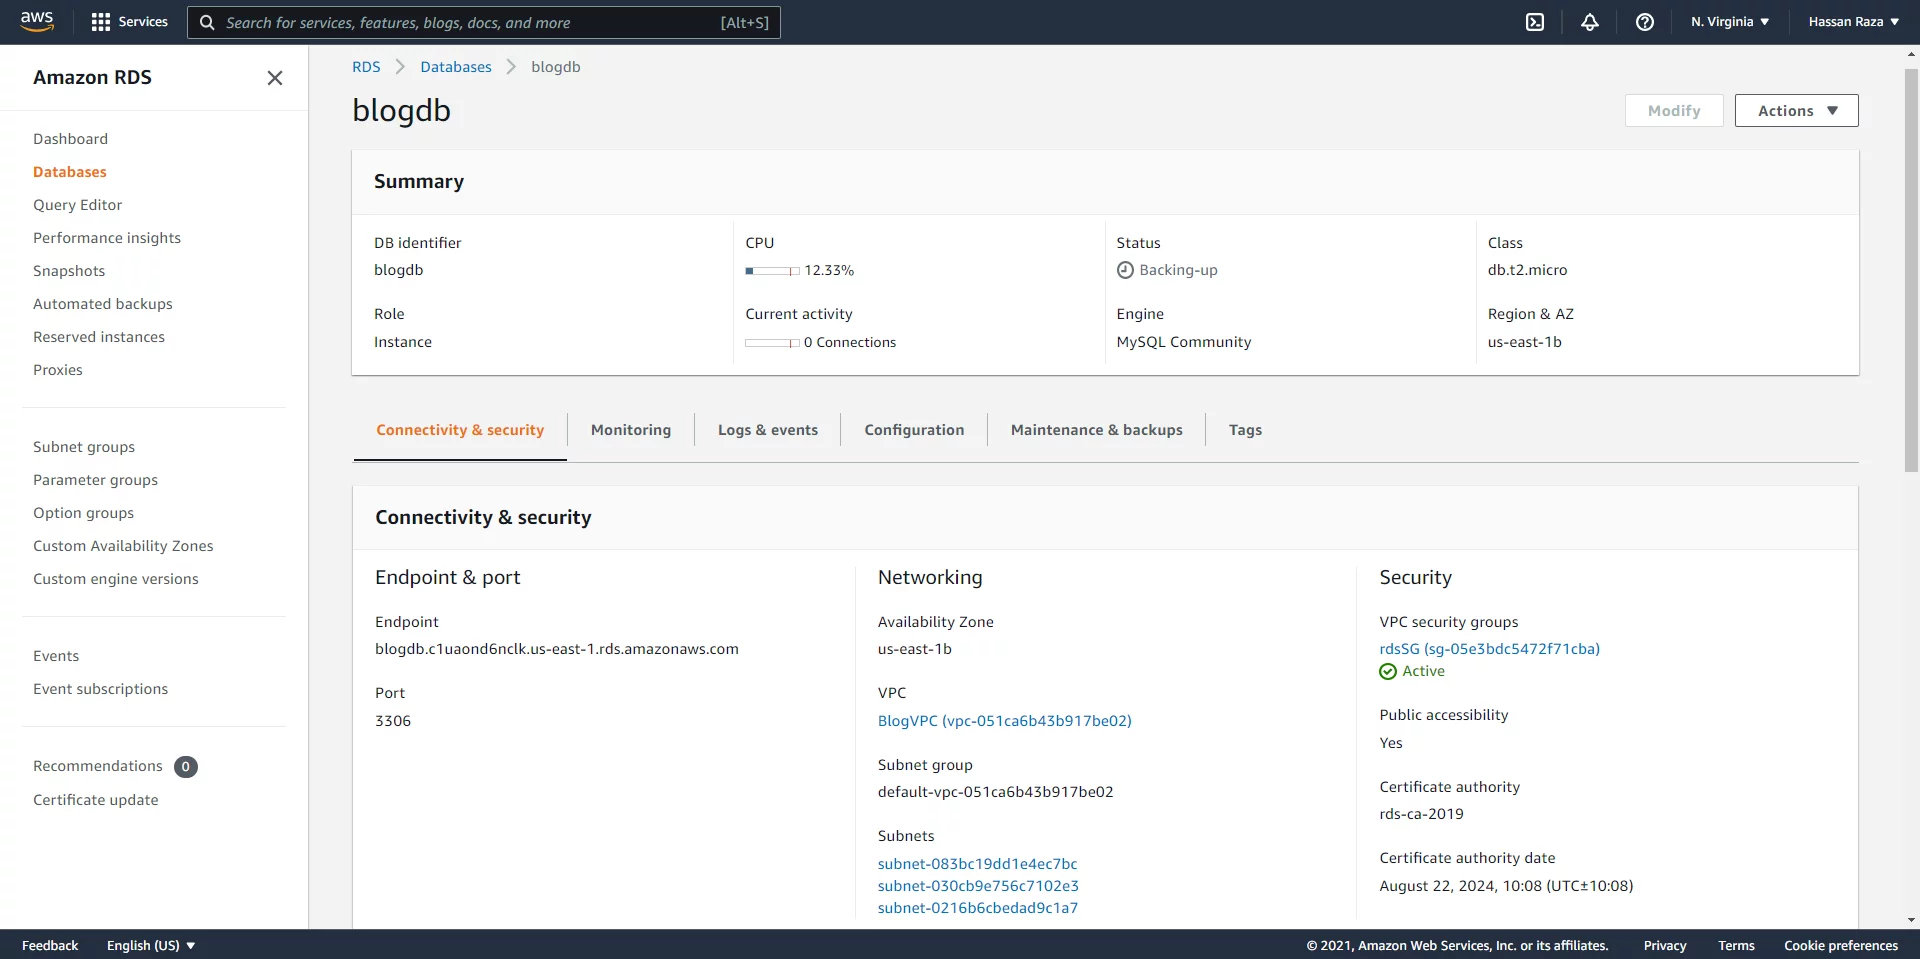Open Automated backups
The width and height of the screenshot is (1920, 959).
pyautogui.click(x=103, y=304)
